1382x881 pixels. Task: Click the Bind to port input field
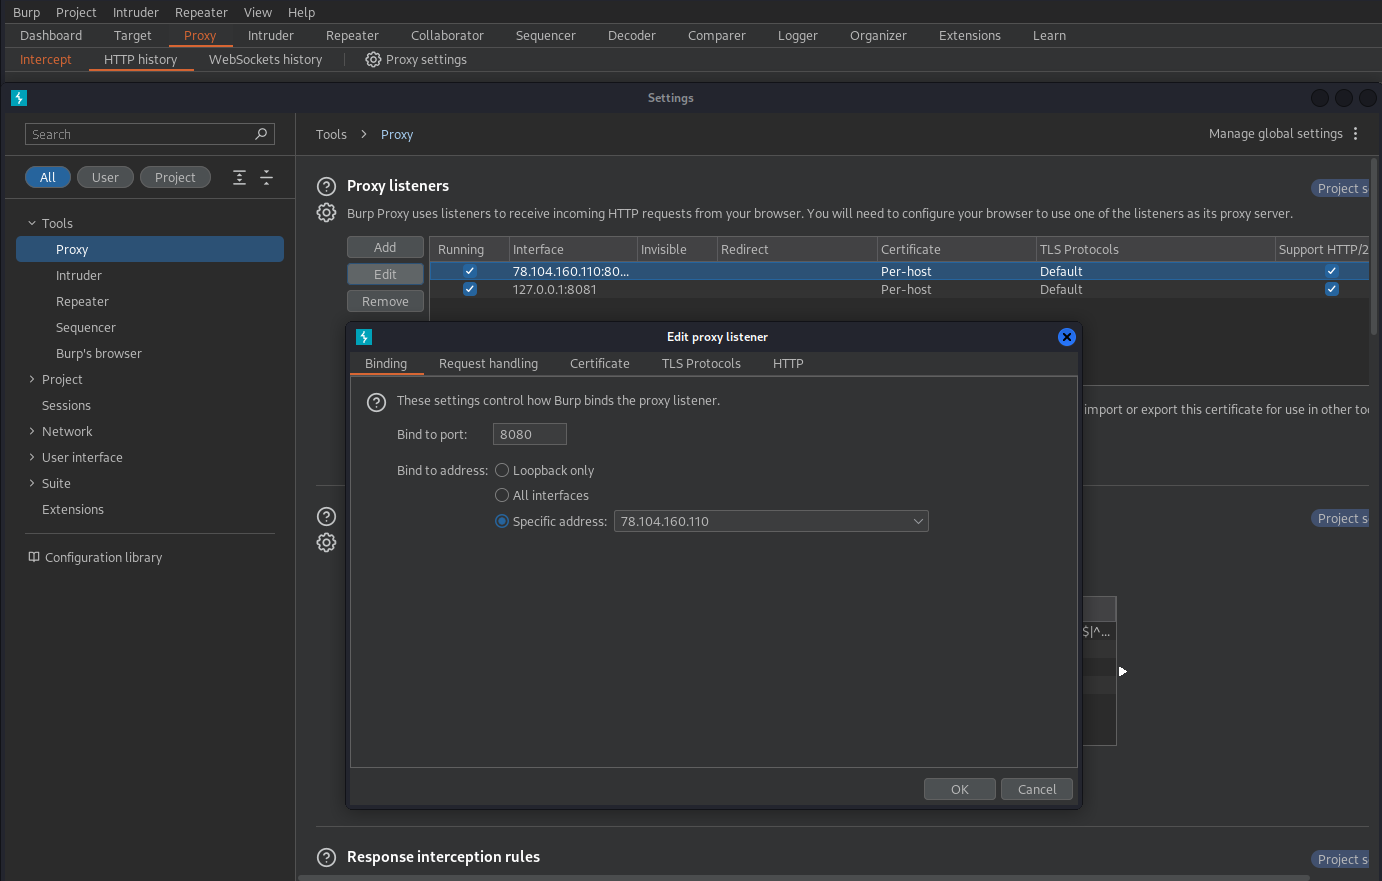point(530,434)
